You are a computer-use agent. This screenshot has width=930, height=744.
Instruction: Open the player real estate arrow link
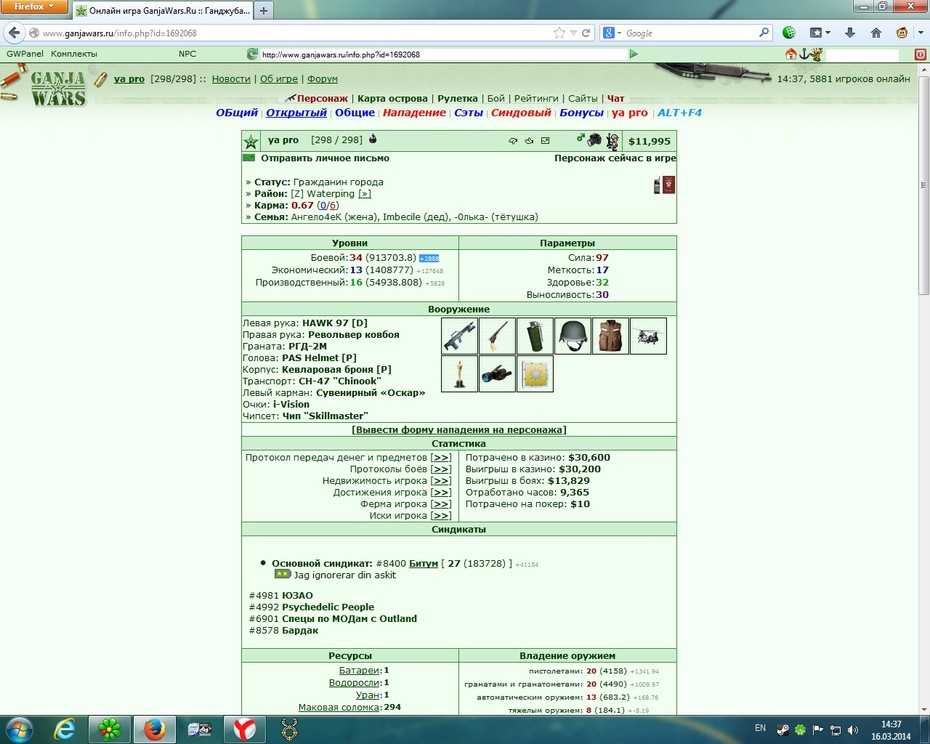[441, 481]
